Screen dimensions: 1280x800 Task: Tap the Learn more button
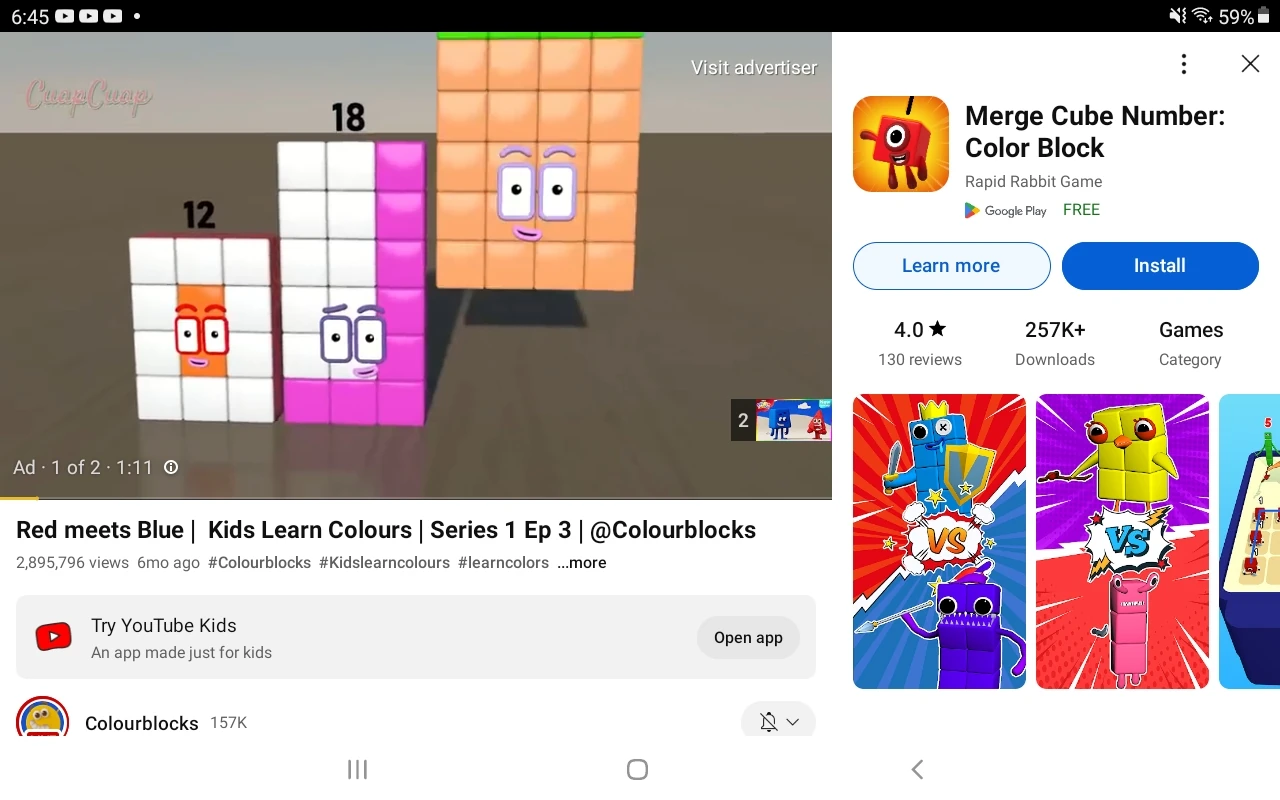coord(951,266)
